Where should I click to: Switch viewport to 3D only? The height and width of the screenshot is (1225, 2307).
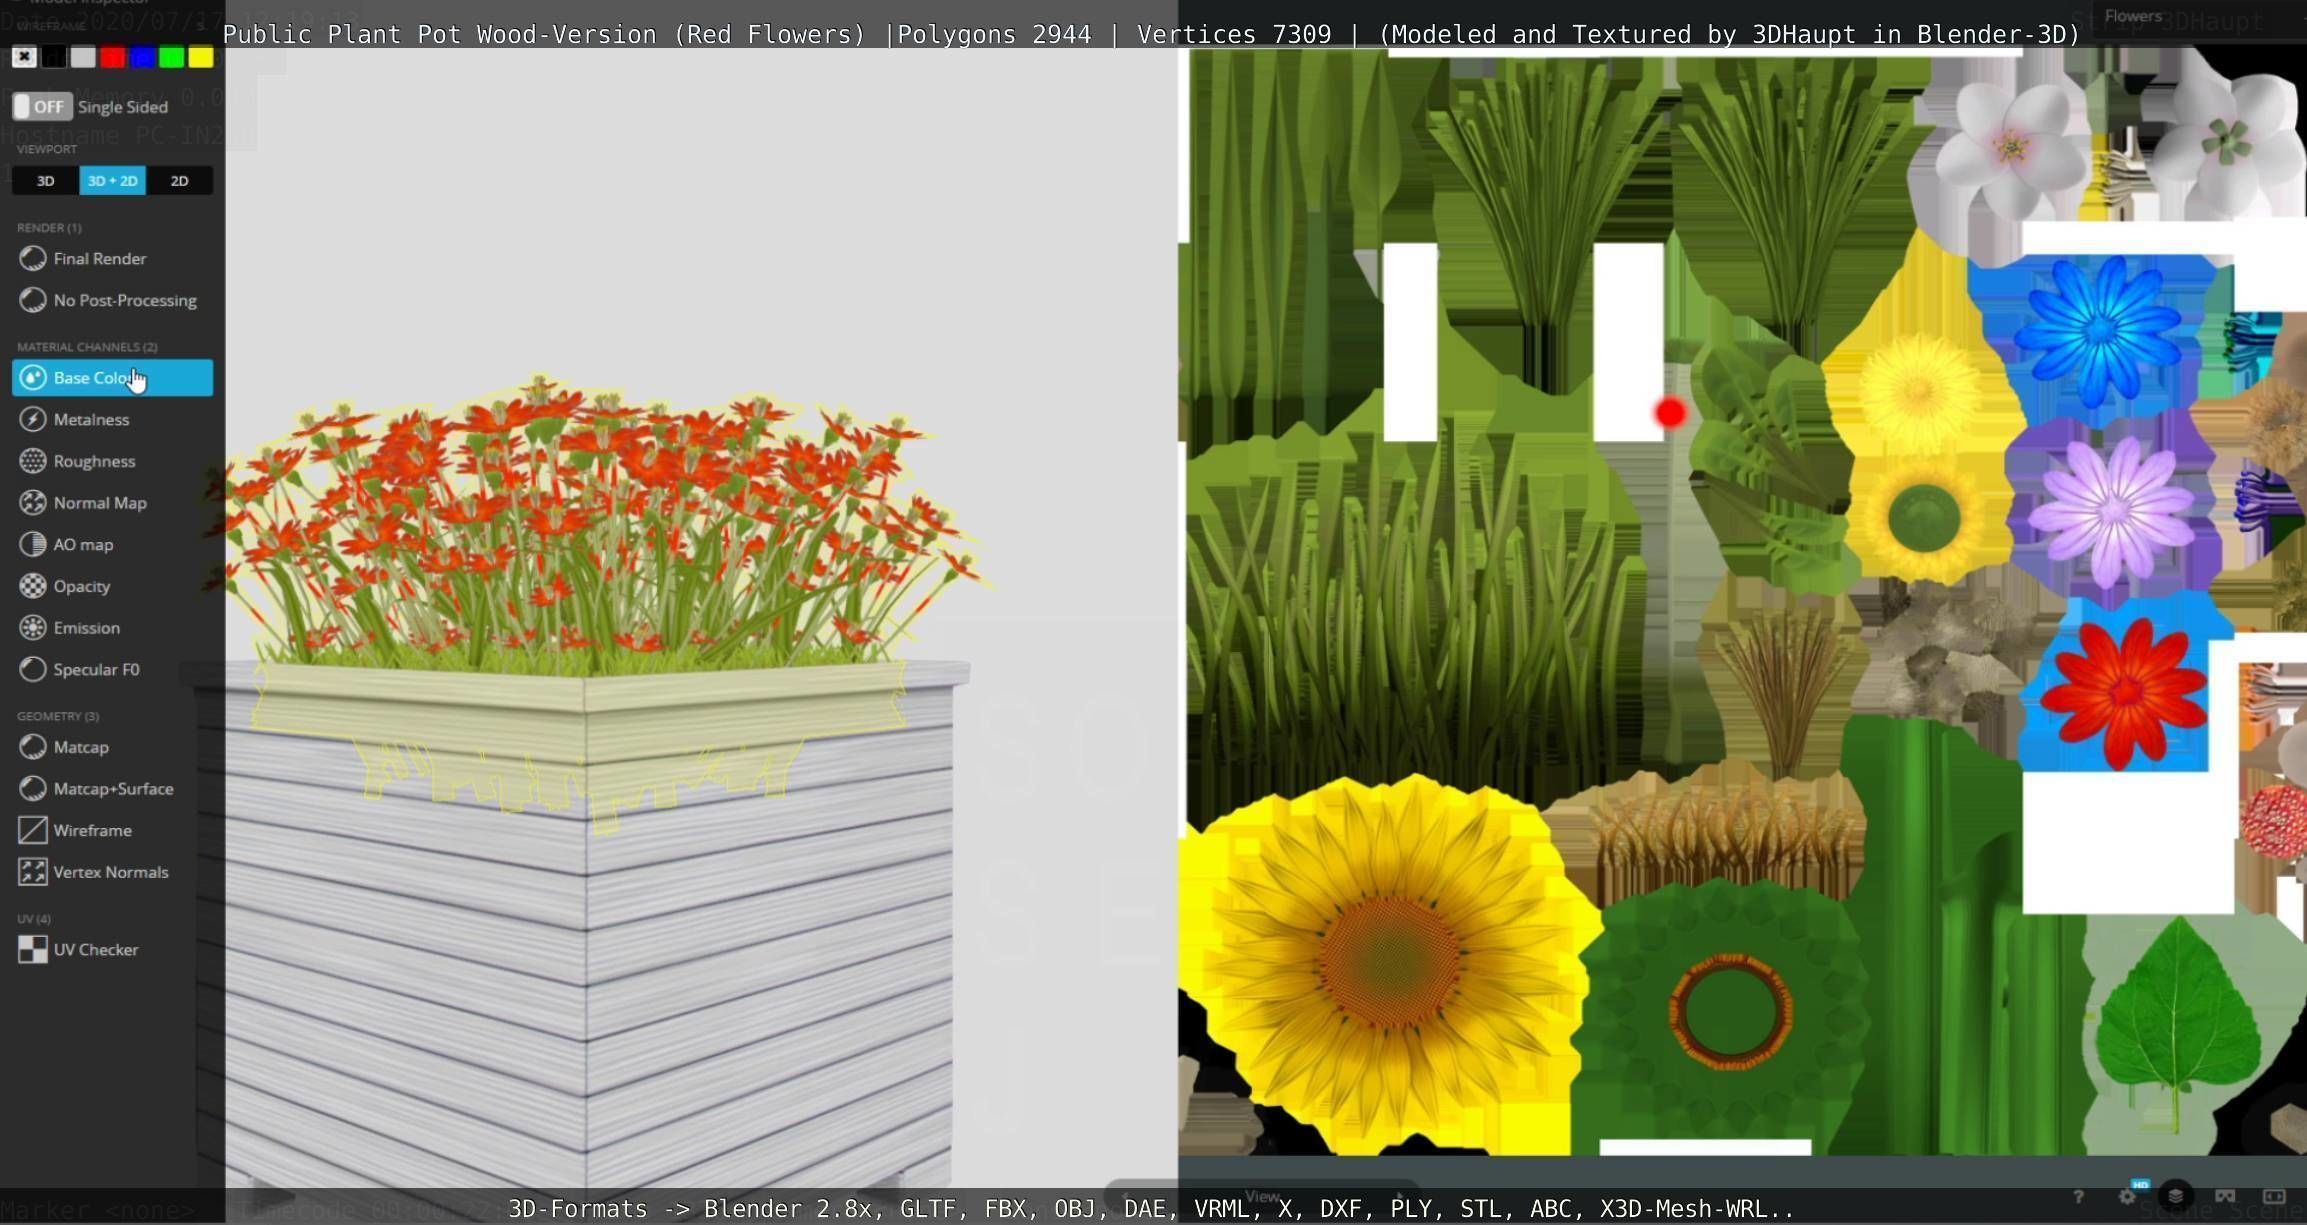[45, 181]
